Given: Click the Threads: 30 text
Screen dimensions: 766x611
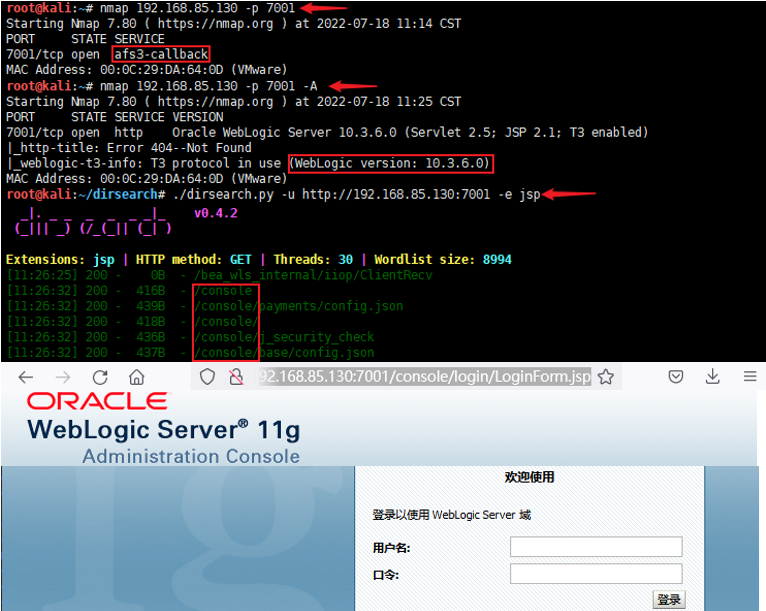Looking at the screenshot, I should click(313, 259).
